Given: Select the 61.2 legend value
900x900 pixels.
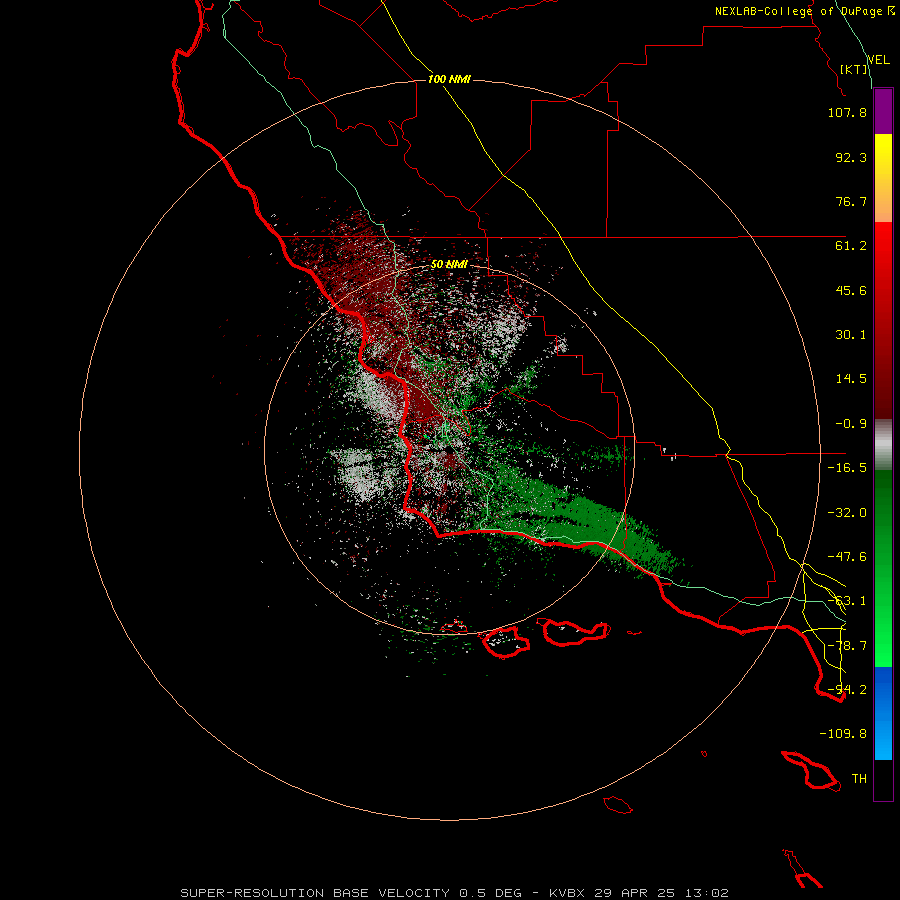Looking at the screenshot, I should click(x=851, y=246).
